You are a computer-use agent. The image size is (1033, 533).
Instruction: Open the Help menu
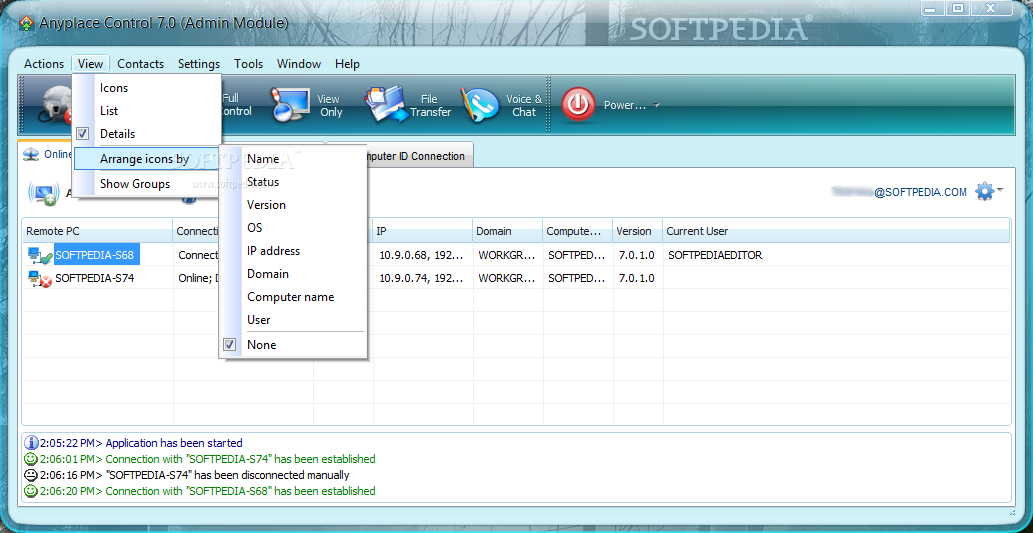click(x=347, y=64)
